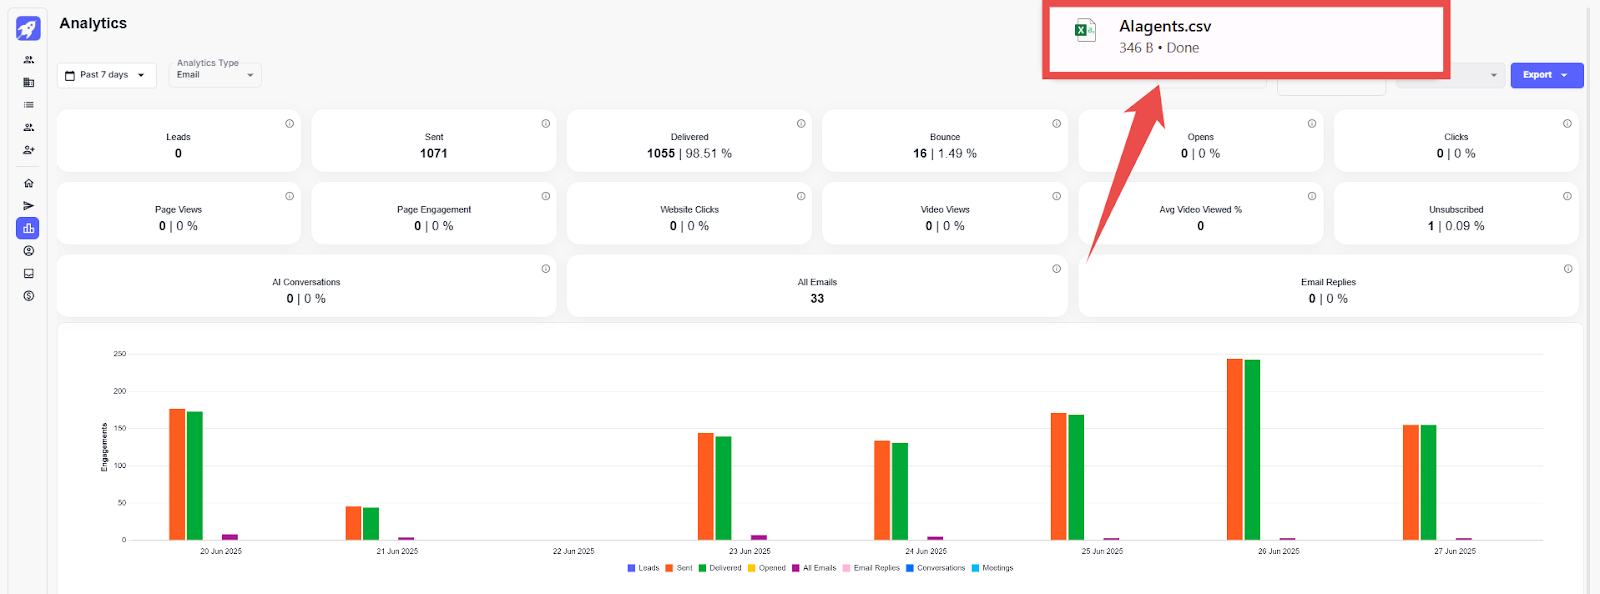
Task: Click the info icon on the Leads card
Action: tap(289, 124)
